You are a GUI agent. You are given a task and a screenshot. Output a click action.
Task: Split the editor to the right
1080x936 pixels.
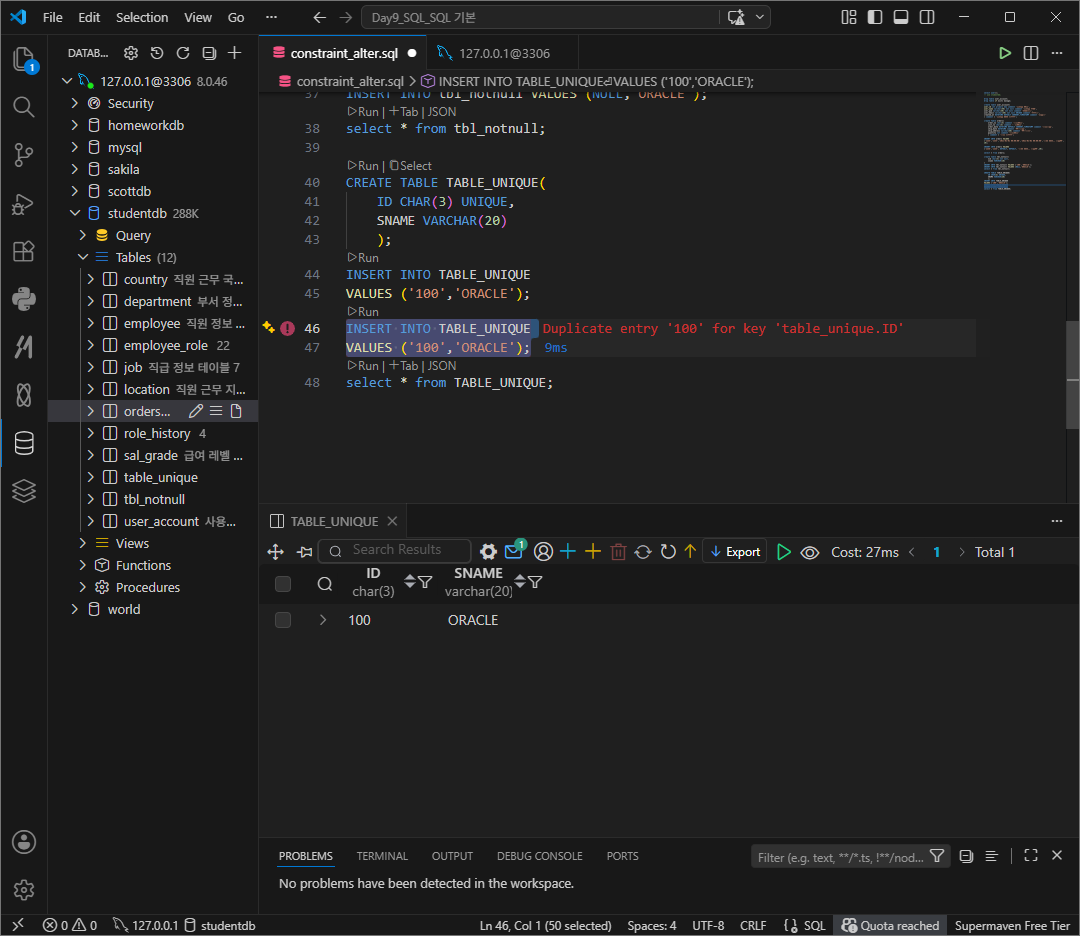point(1031,53)
